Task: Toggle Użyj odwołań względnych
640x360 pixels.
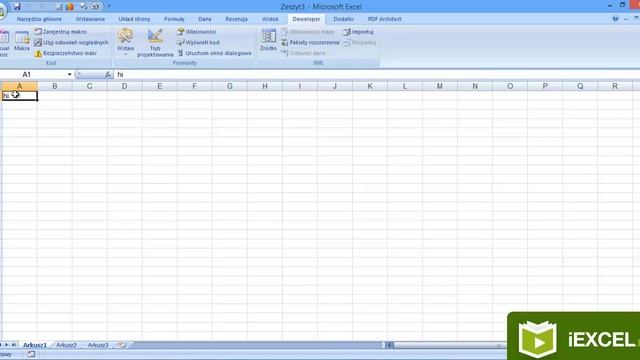Action: click(x=71, y=42)
